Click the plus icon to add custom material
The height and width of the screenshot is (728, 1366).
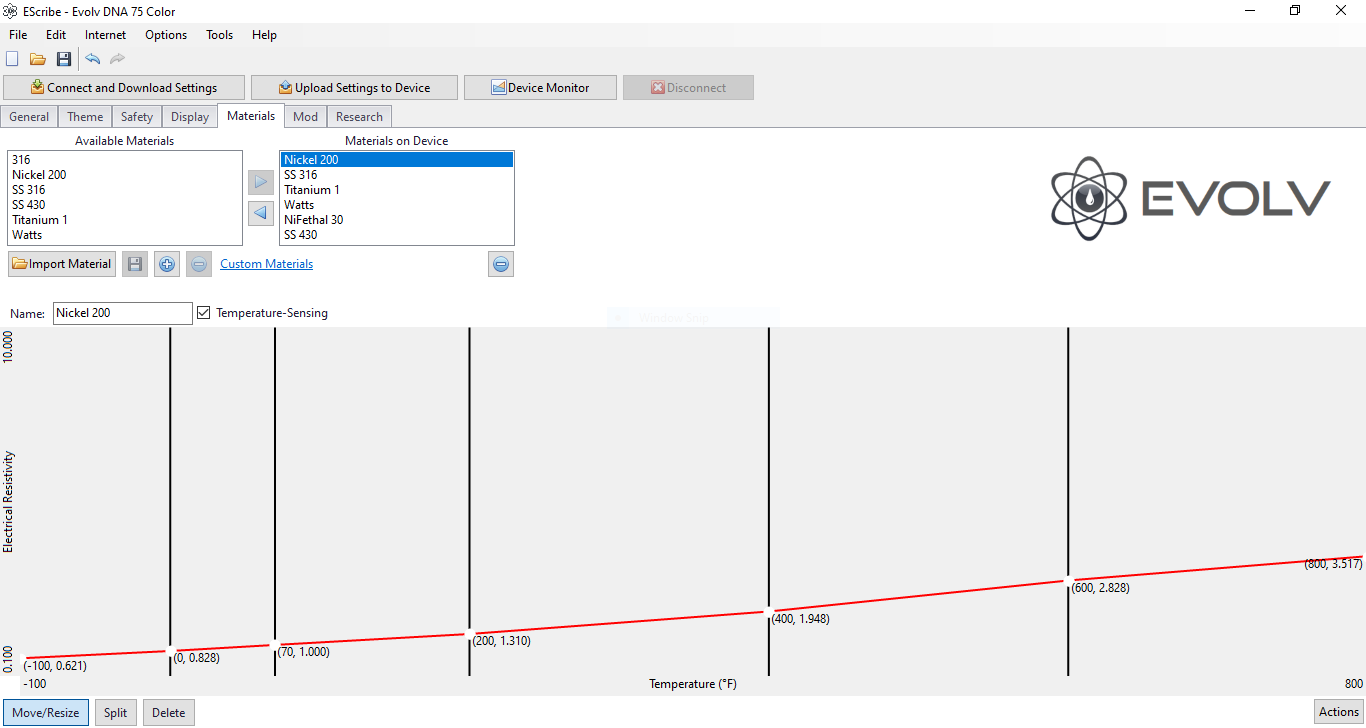click(x=167, y=264)
